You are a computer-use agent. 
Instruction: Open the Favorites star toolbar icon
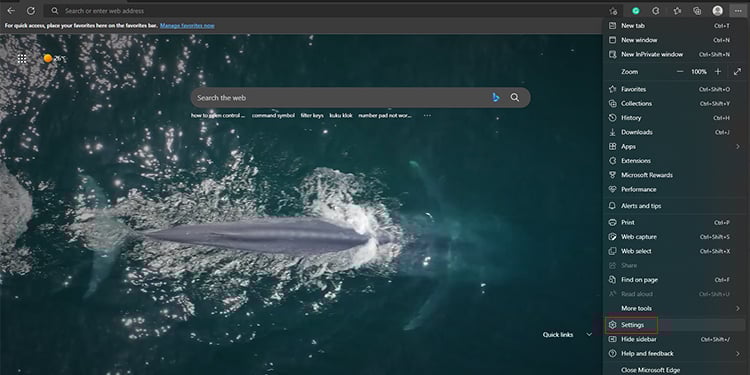pos(677,11)
